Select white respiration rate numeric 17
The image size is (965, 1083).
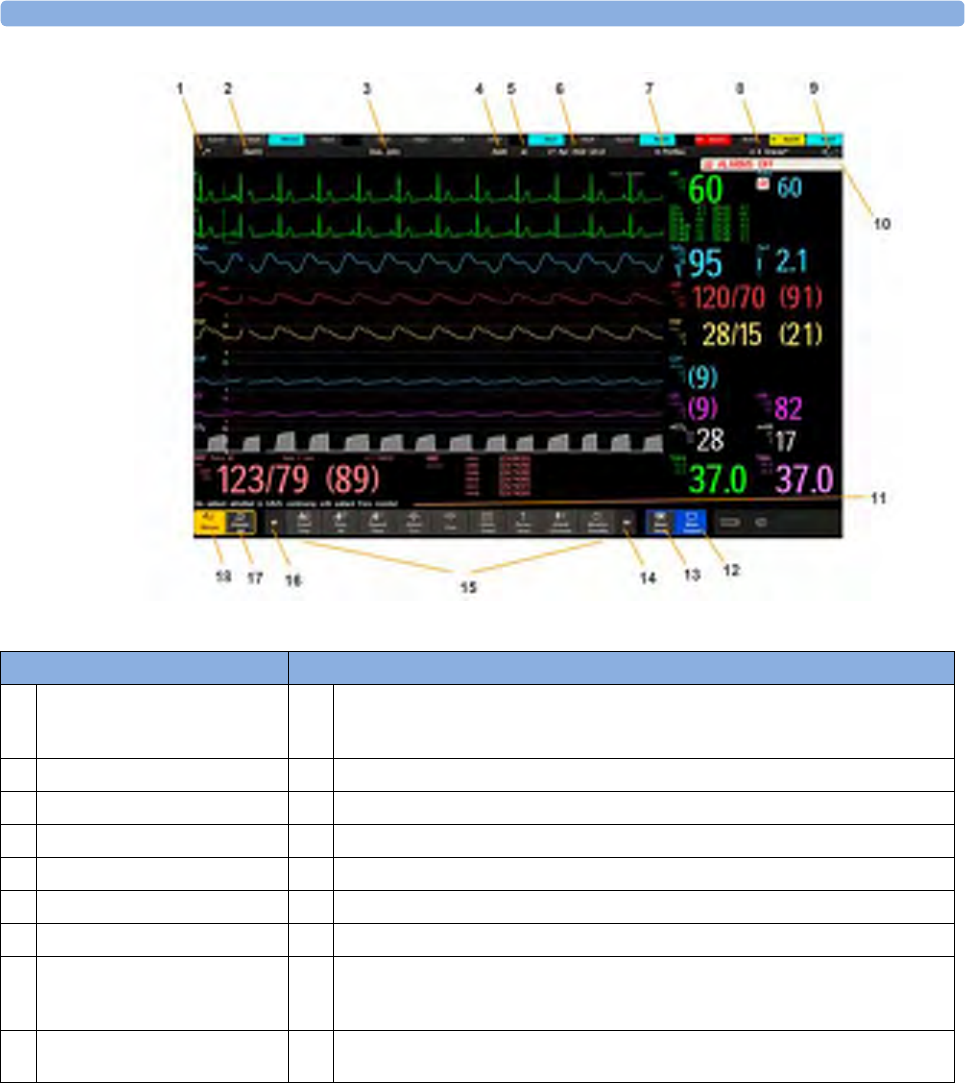pos(785,441)
